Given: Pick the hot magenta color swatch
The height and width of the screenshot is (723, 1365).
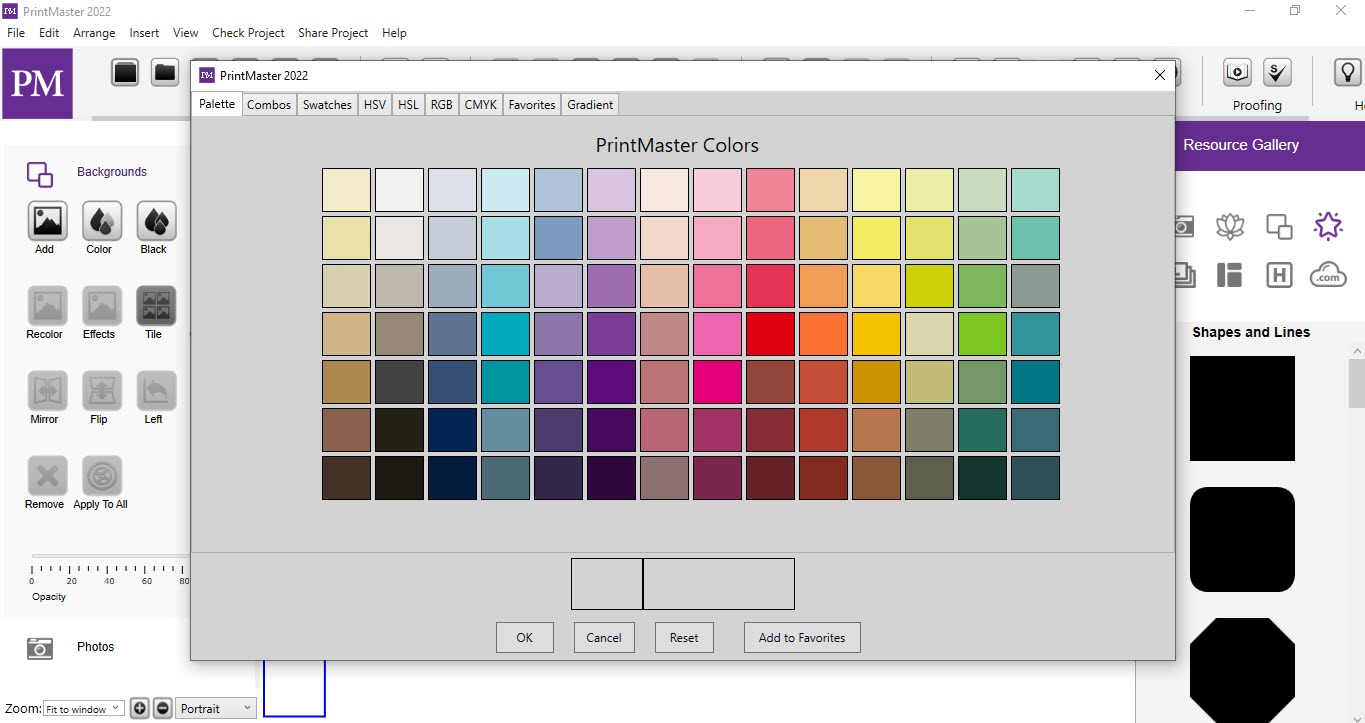Looking at the screenshot, I should click(x=717, y=382).
